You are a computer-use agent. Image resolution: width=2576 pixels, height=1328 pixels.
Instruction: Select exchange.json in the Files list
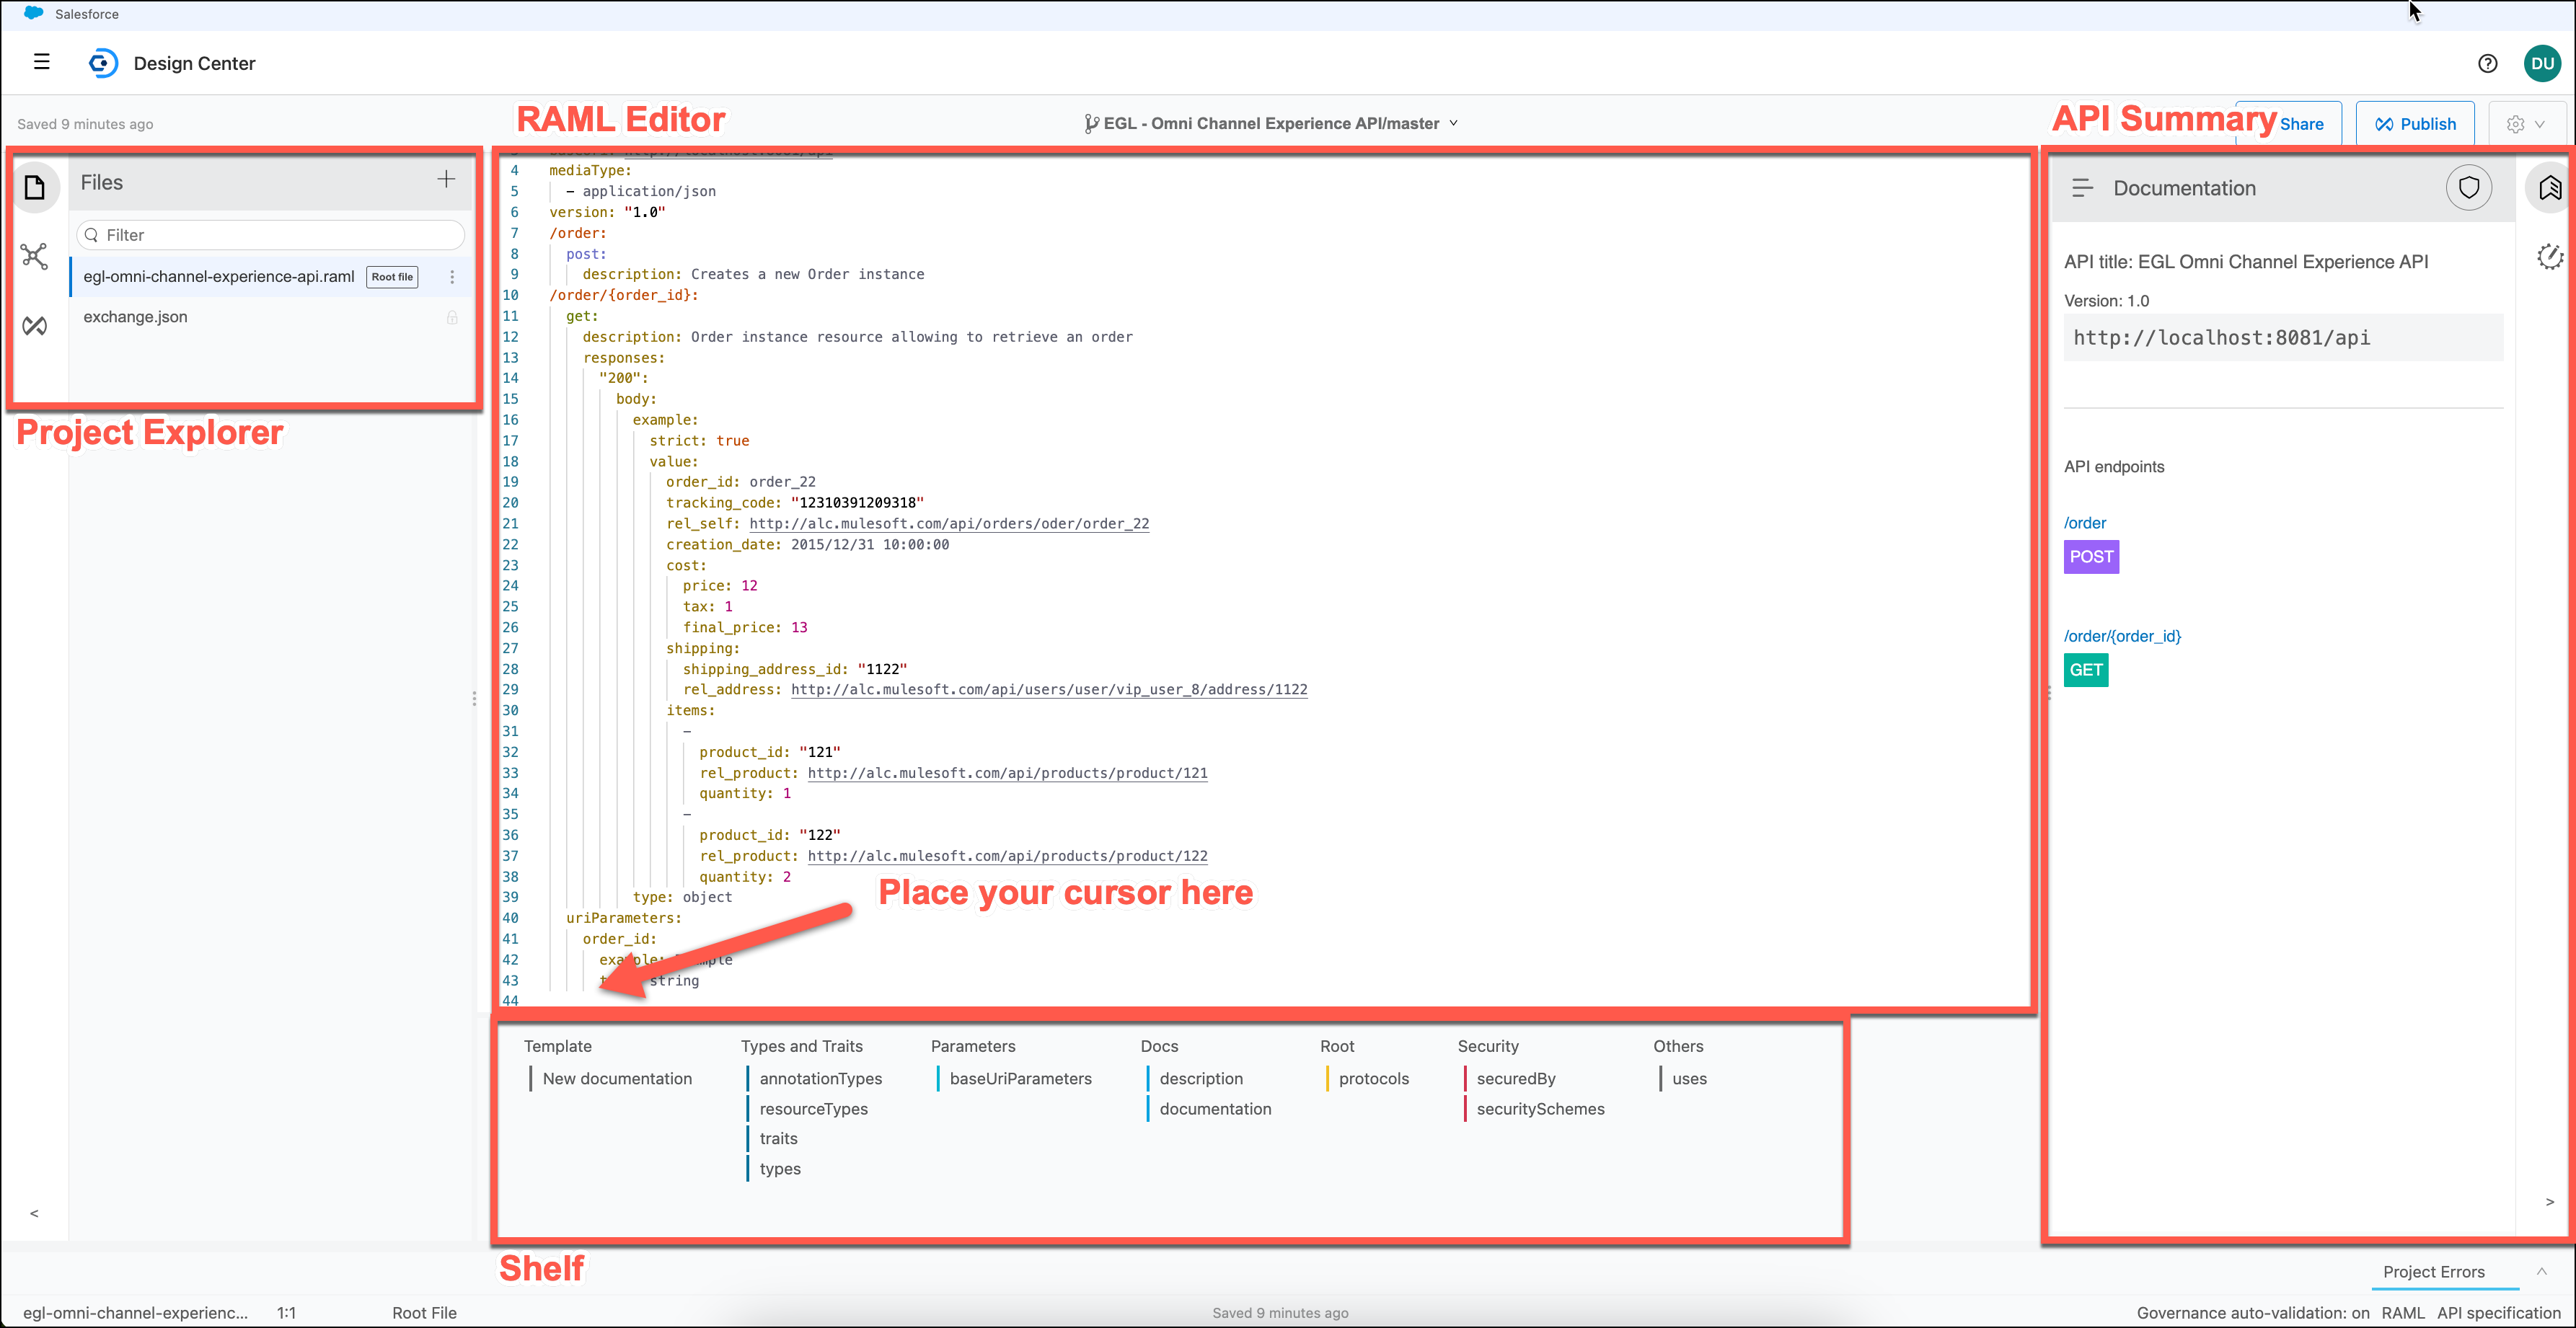pos(135,317)
